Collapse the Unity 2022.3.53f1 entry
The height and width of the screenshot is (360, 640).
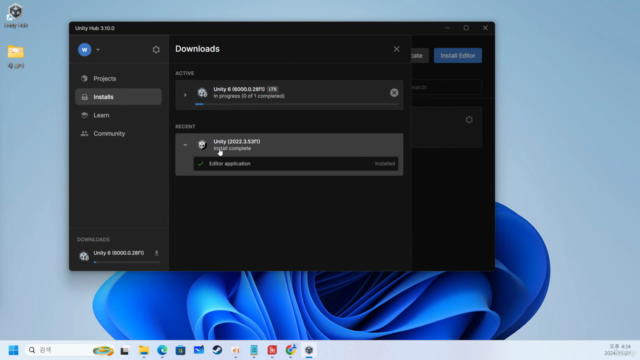coord(185,145)
